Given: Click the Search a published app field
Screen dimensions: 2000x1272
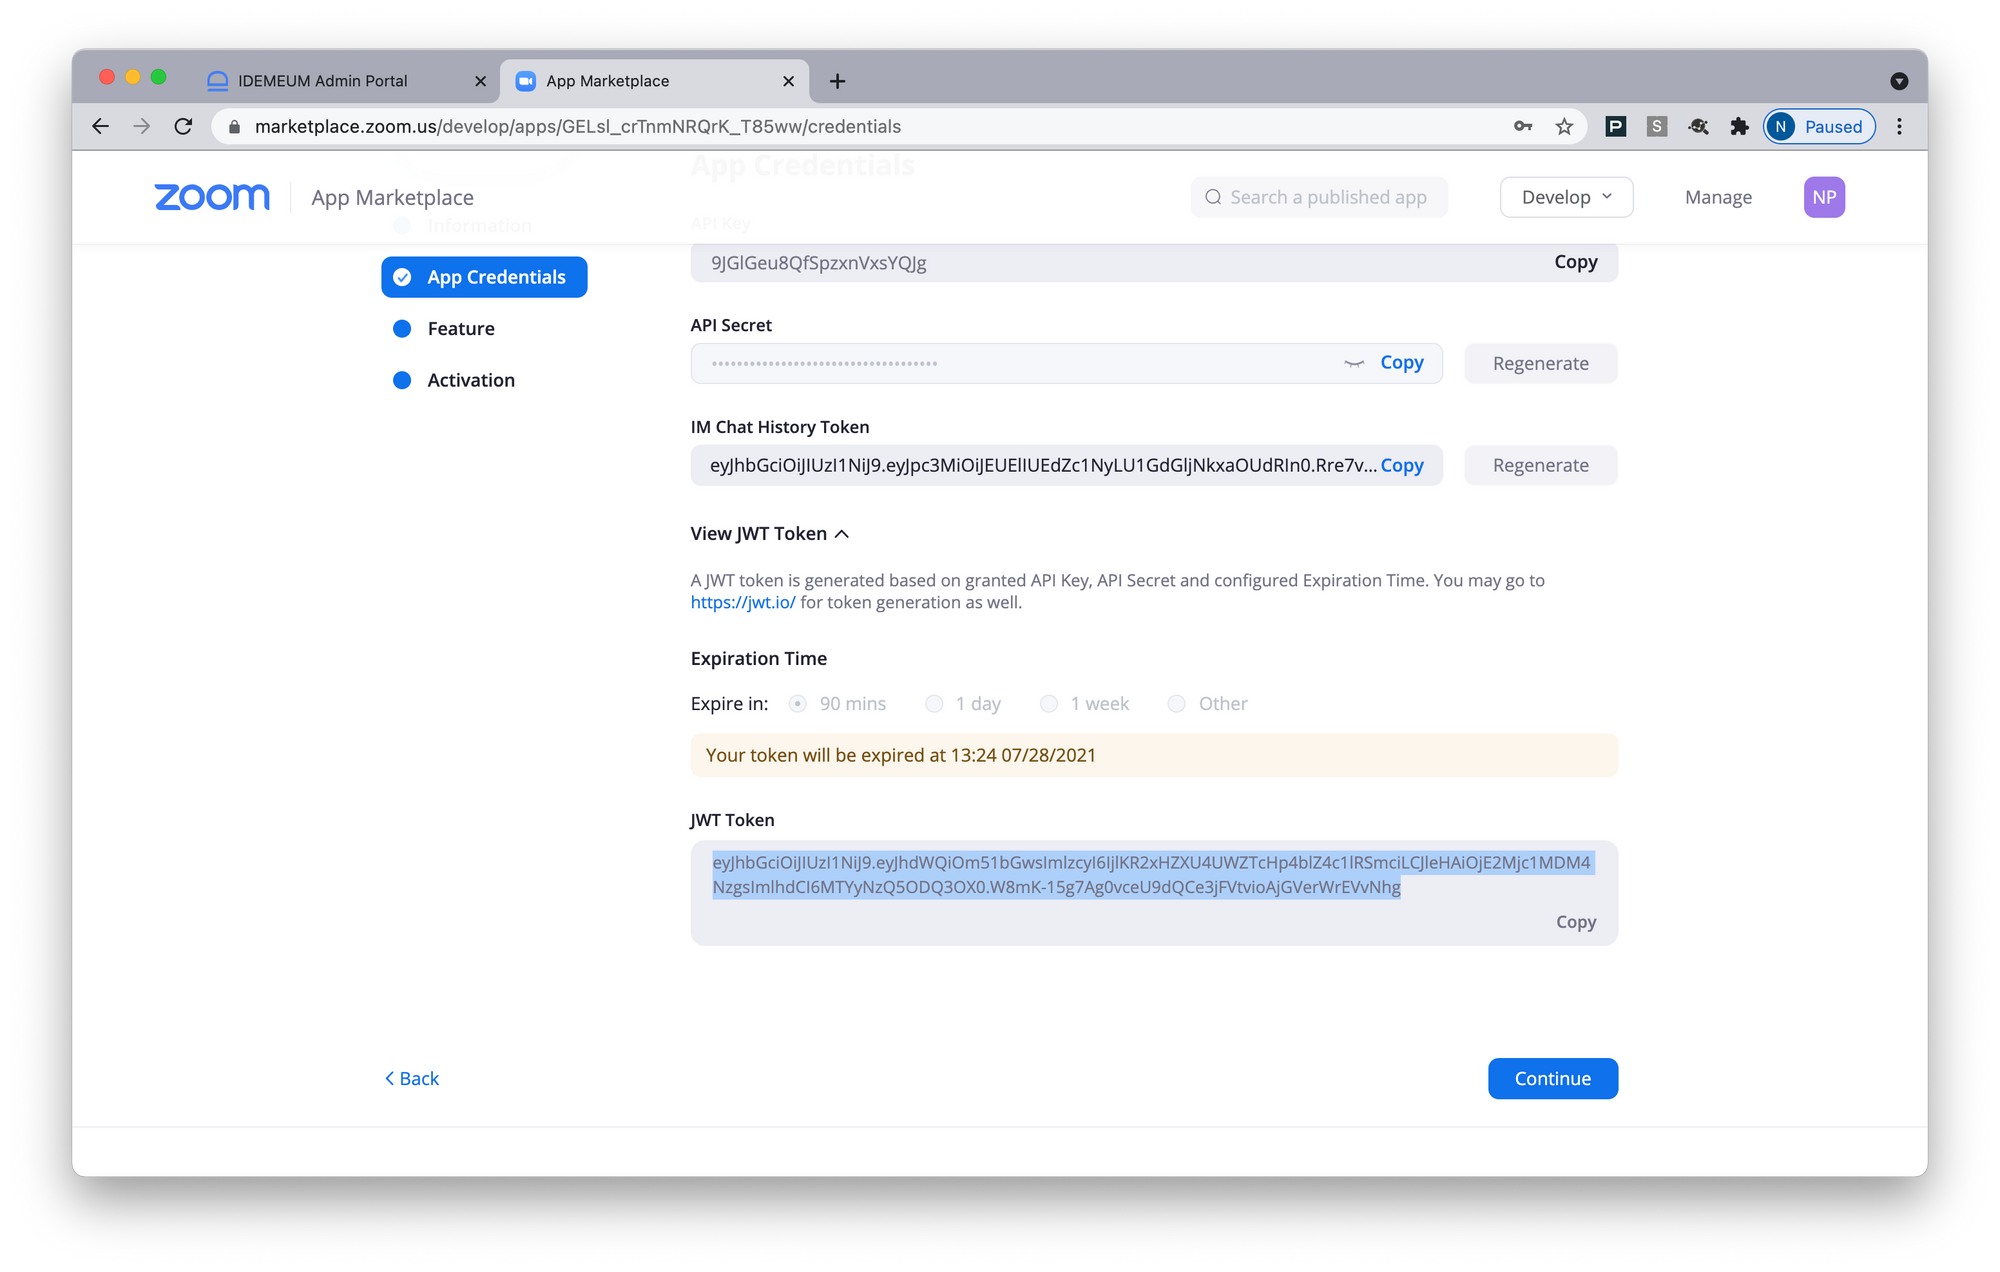Looking at the screenshot, I should 1319,197.
